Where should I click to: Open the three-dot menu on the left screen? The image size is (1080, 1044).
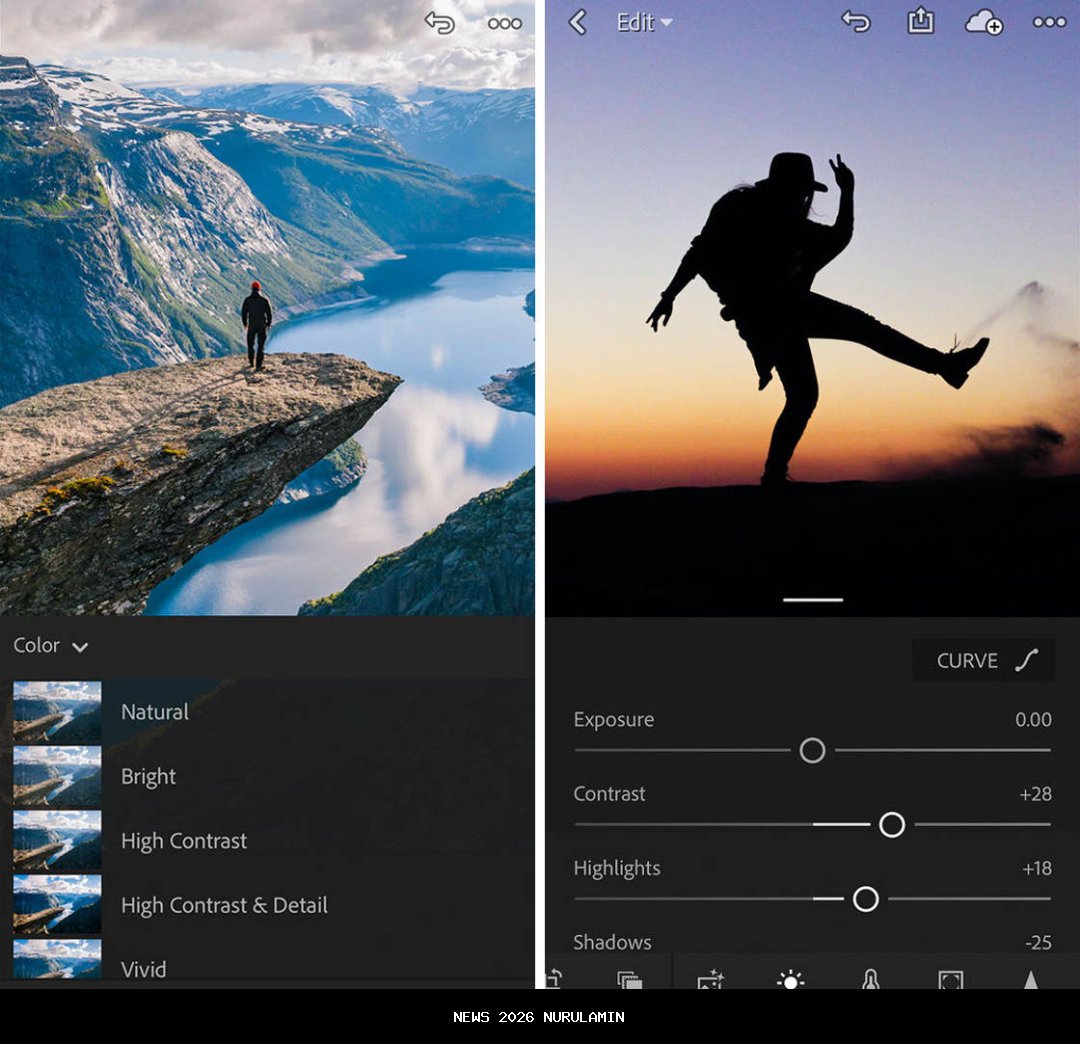(x=505, y=23)
